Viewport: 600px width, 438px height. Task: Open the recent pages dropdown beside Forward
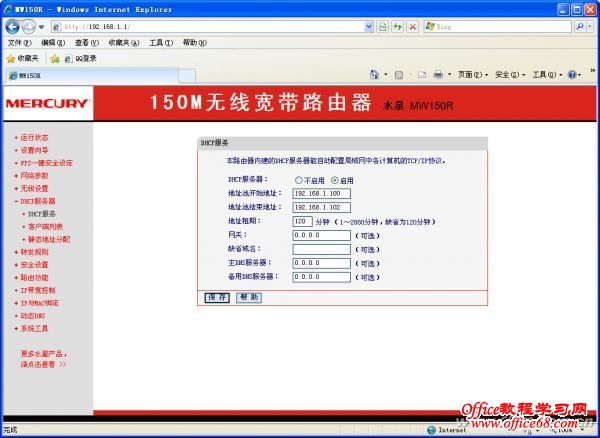tap(41, 27)
